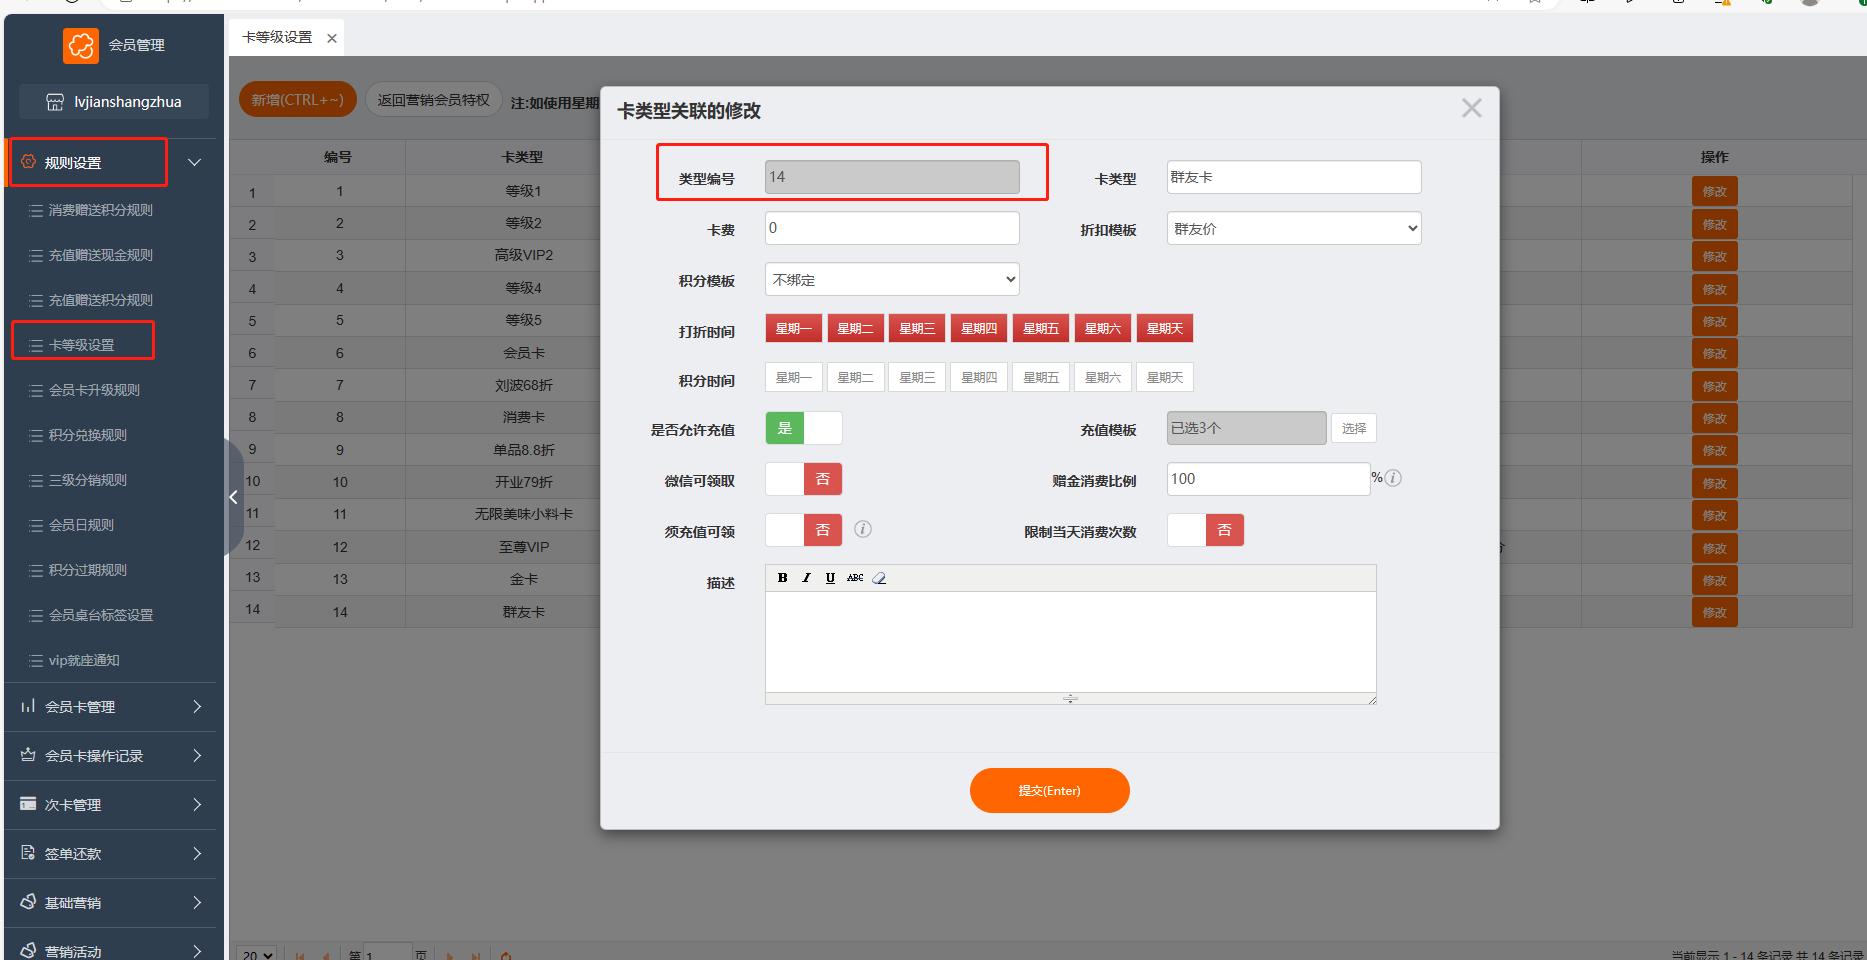Click the 会员卡管理 chart icon
Image resolution: width=1867 pixels, height=960 pixels.
[x=28, y=706]
